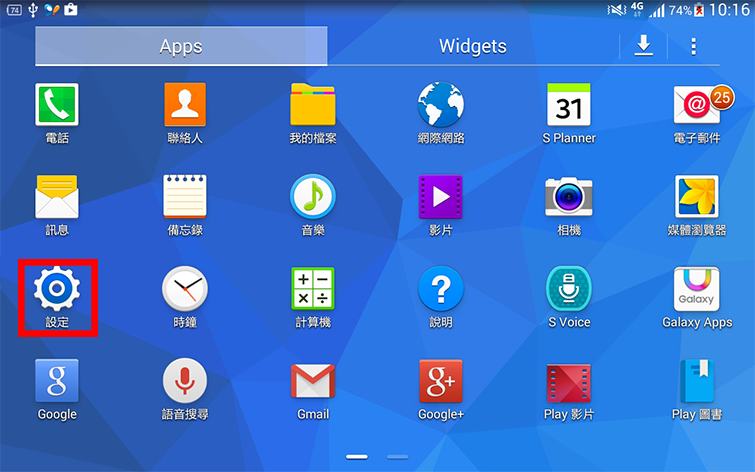Image resolution: width=755 pixels, height=472 pixels.
Task: Tap the 10:16 clock in status bar
Action: [729, 10]
